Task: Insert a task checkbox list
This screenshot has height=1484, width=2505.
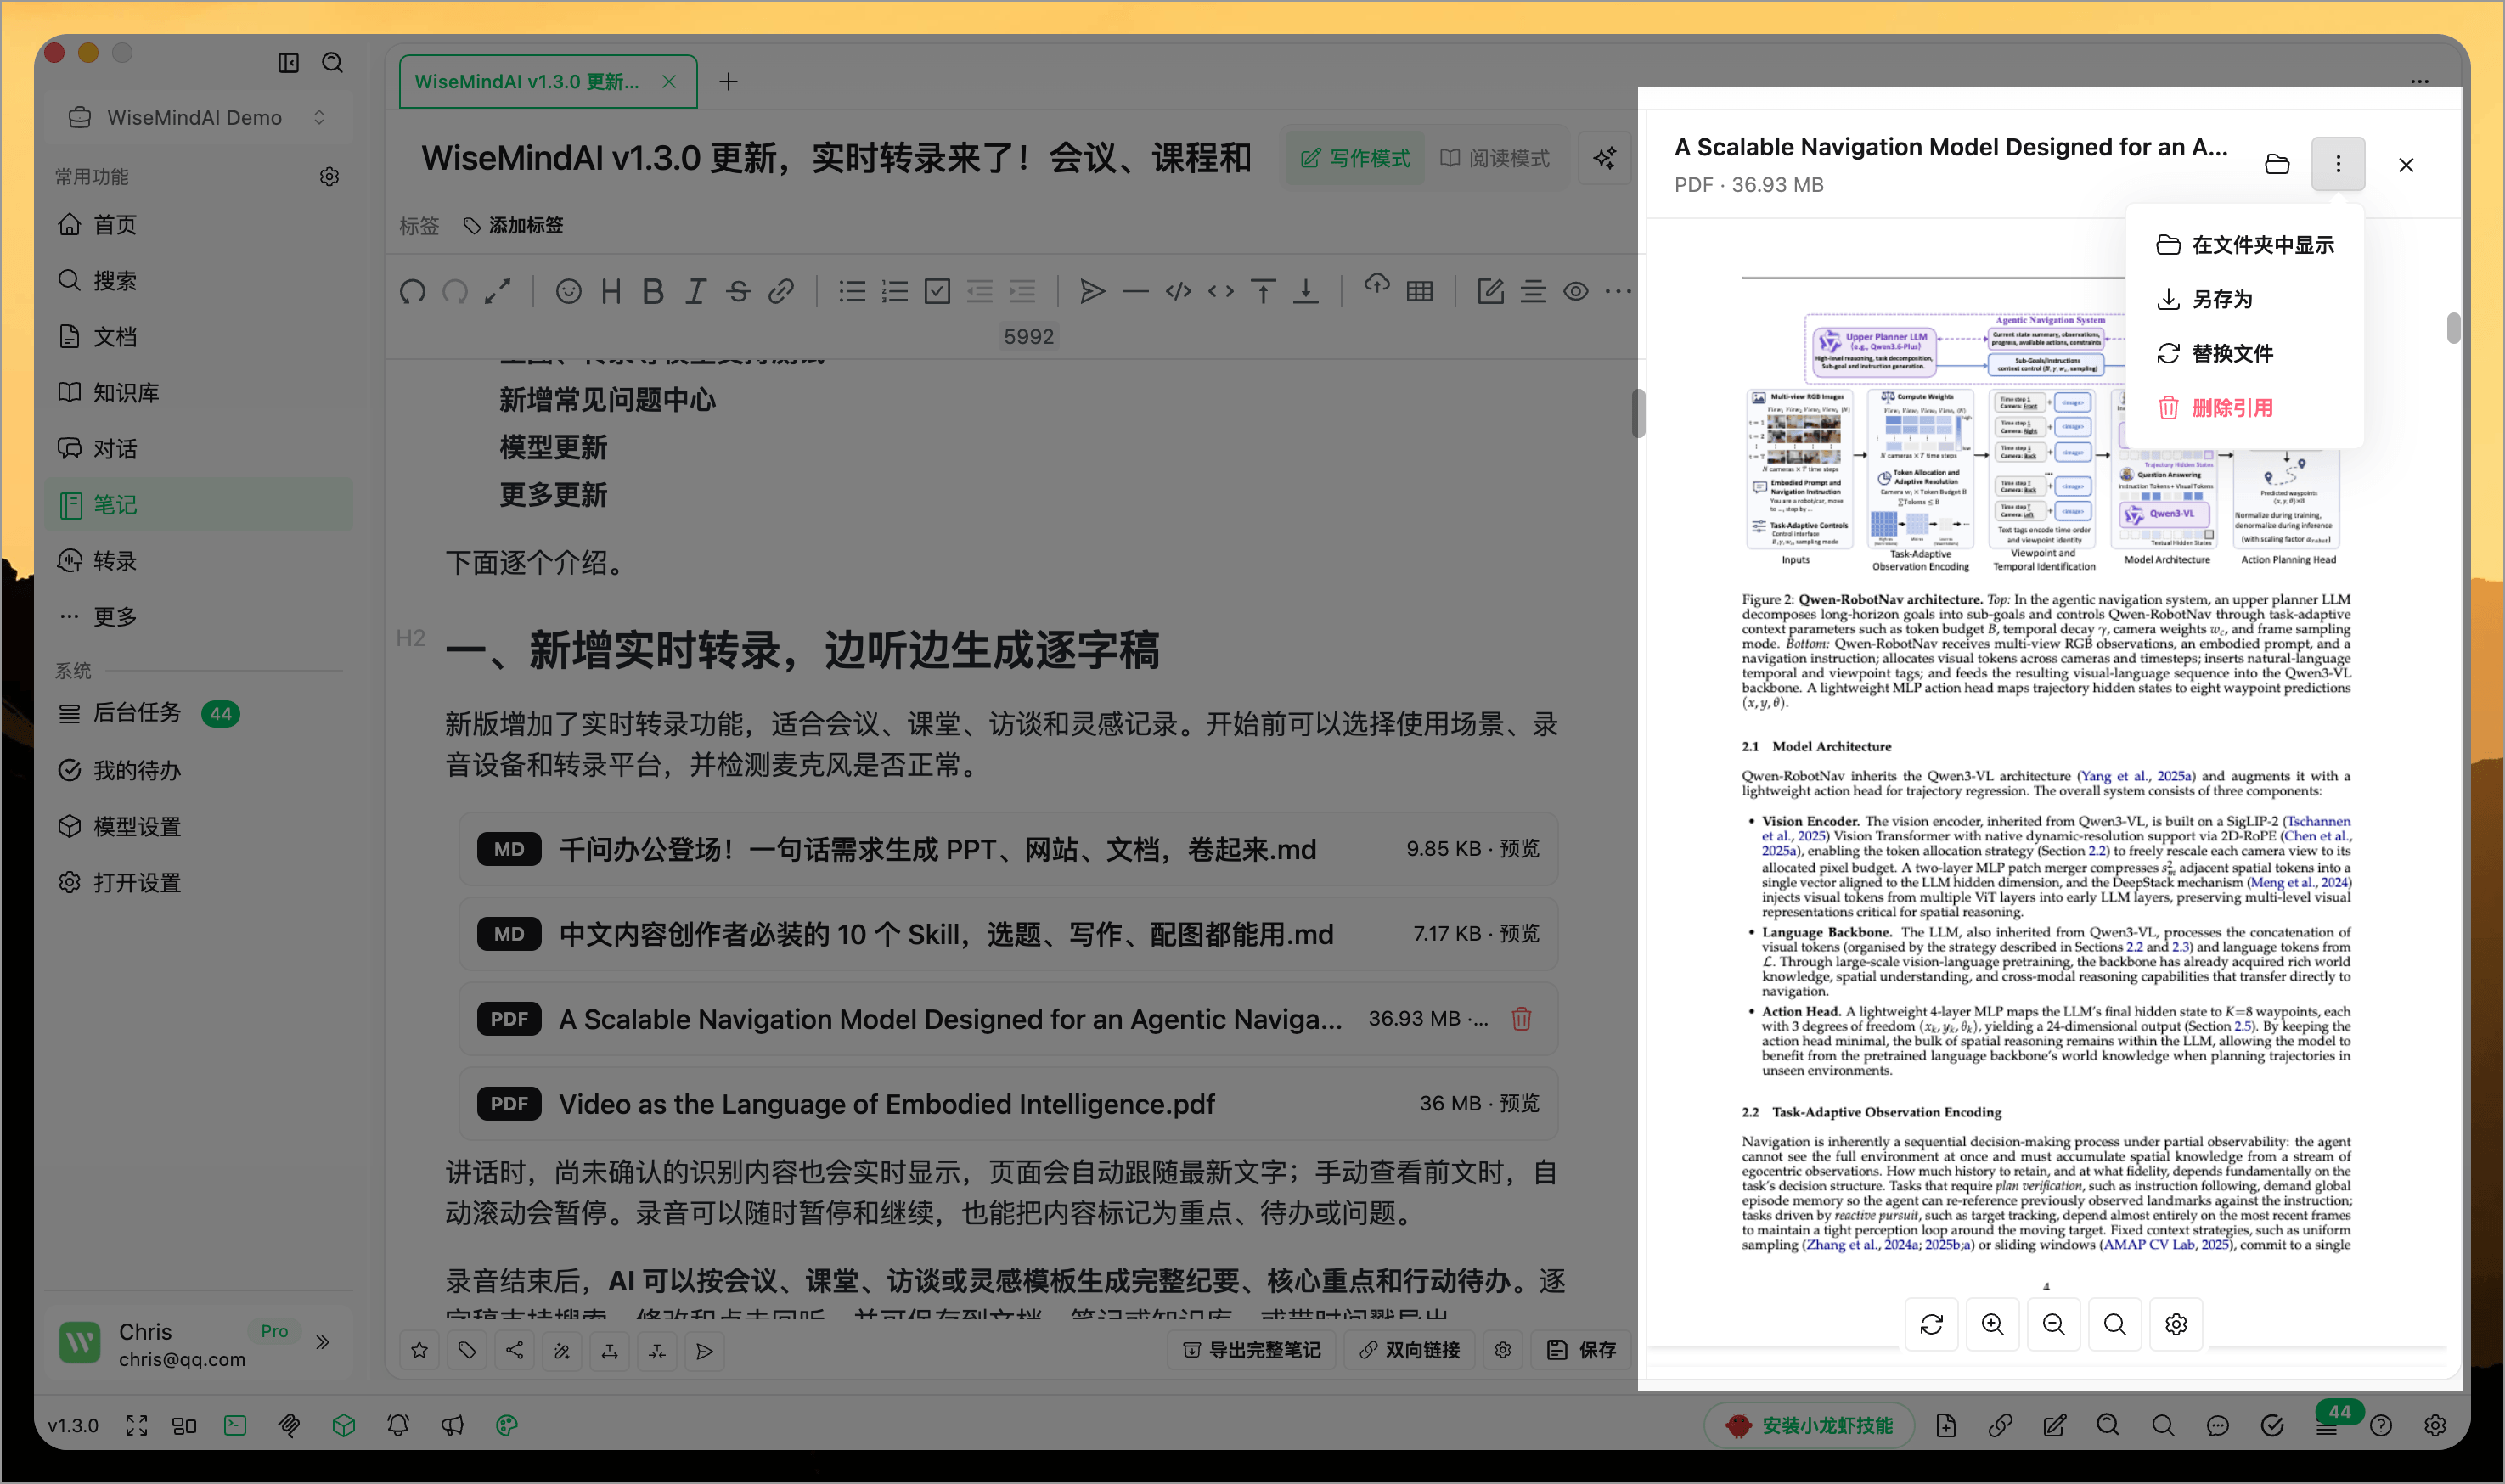Action: 937,292
